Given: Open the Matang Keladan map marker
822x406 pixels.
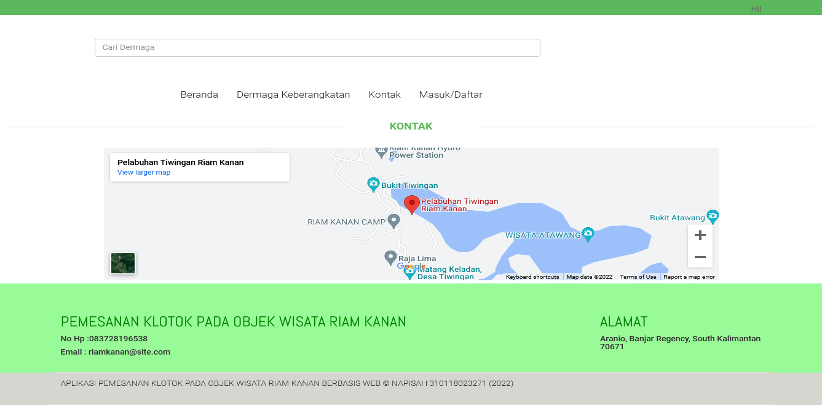Looking at the screenshot, I should pos(409,273).
